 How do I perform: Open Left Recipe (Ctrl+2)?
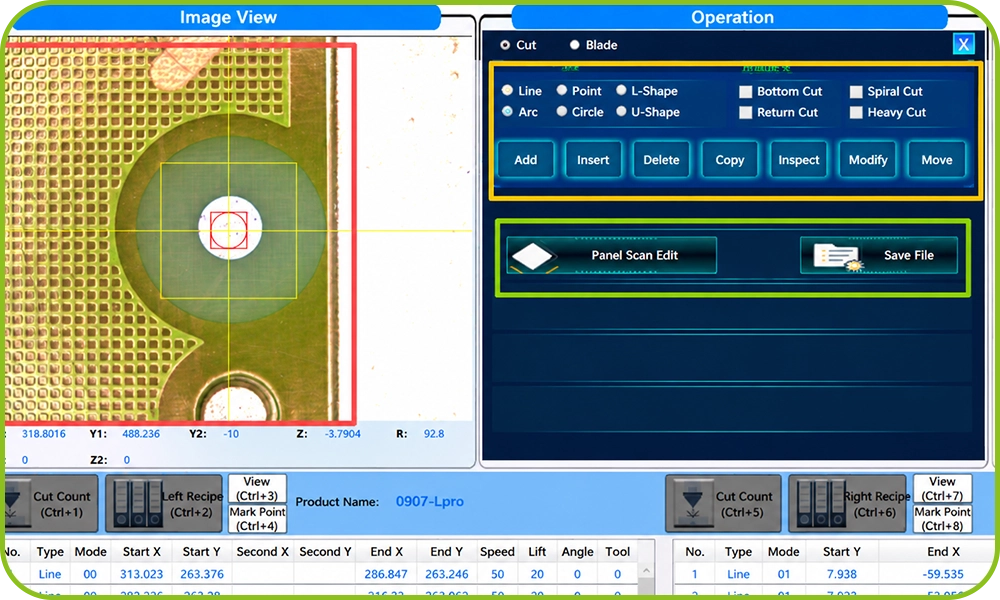point(164,504)
